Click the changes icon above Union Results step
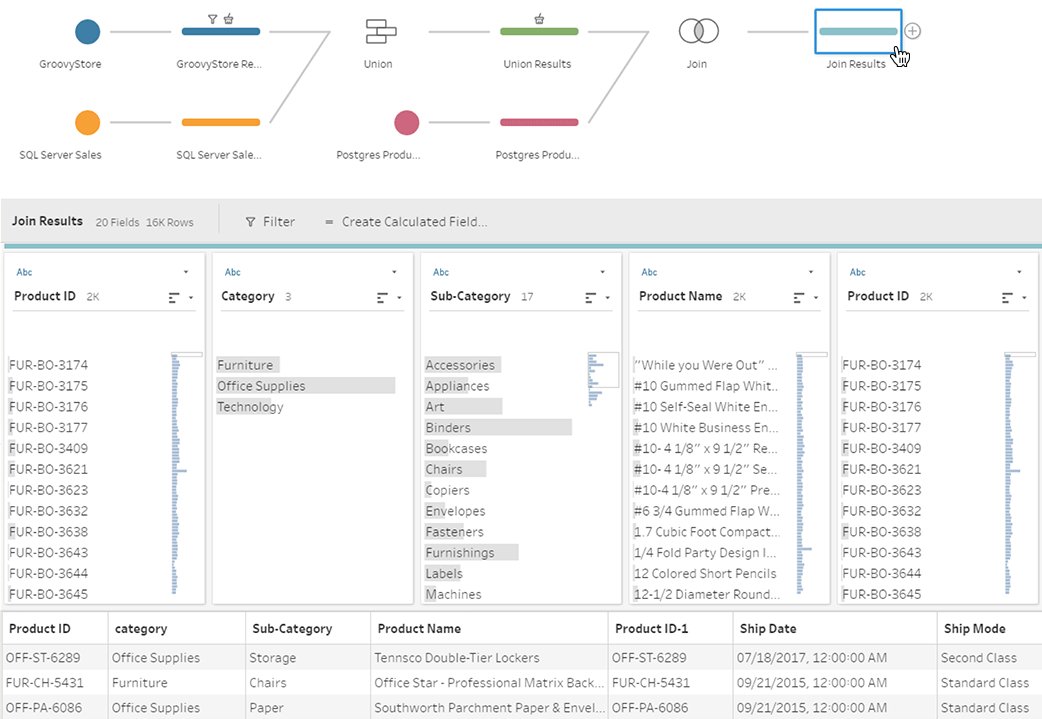Screen dimensions: 1042x719 (540, 17)
